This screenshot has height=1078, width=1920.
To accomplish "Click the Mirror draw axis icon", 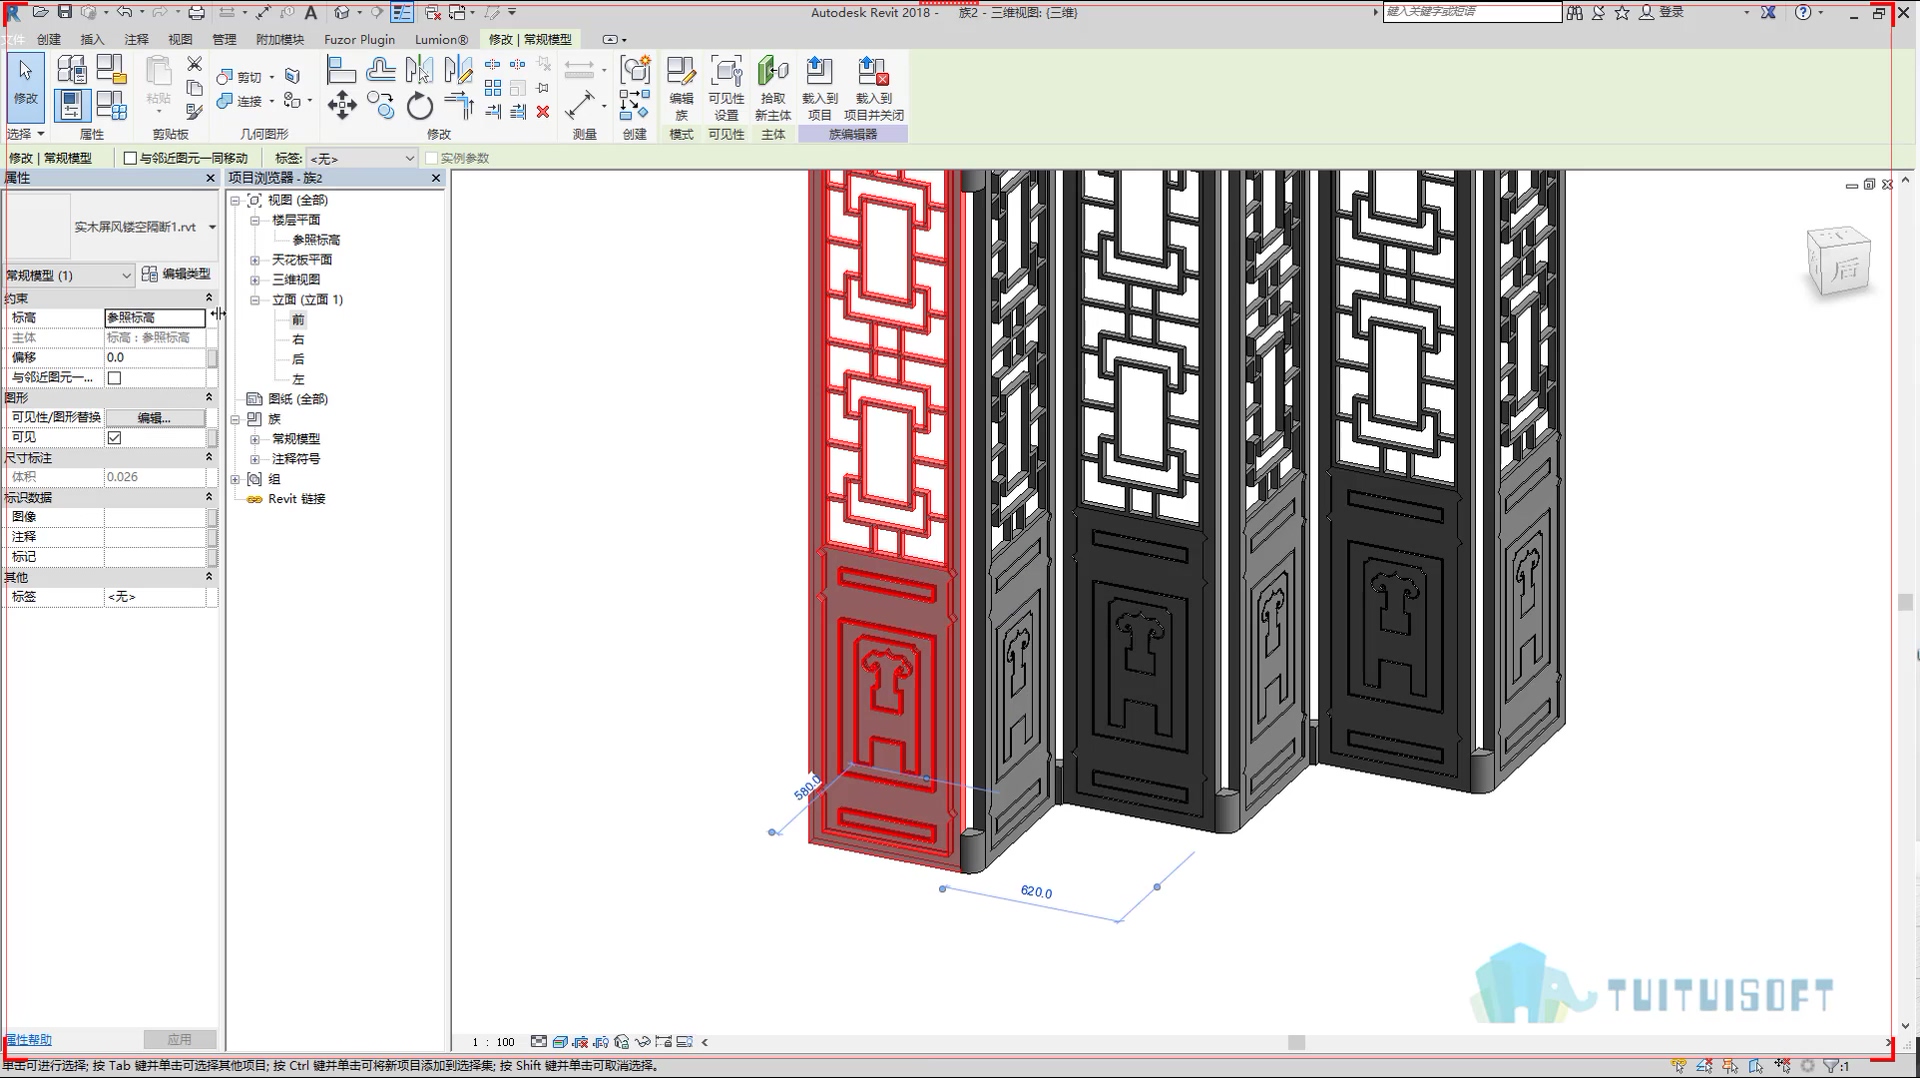I will tap(458, 70).
